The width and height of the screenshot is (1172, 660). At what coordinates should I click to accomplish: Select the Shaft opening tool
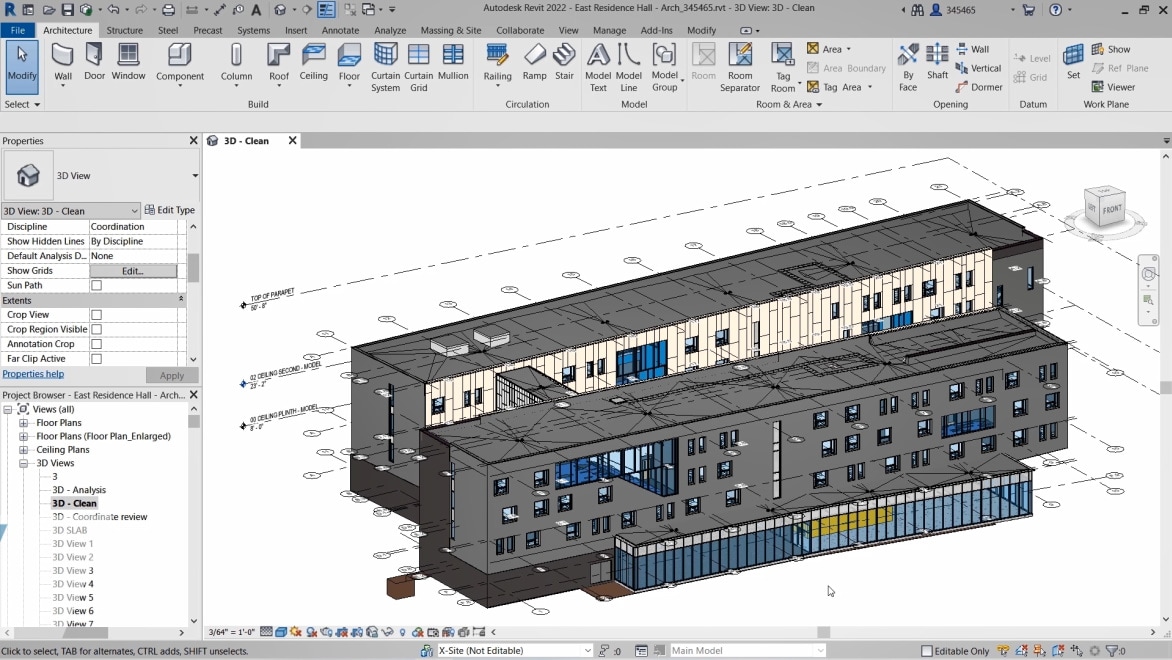936,64
